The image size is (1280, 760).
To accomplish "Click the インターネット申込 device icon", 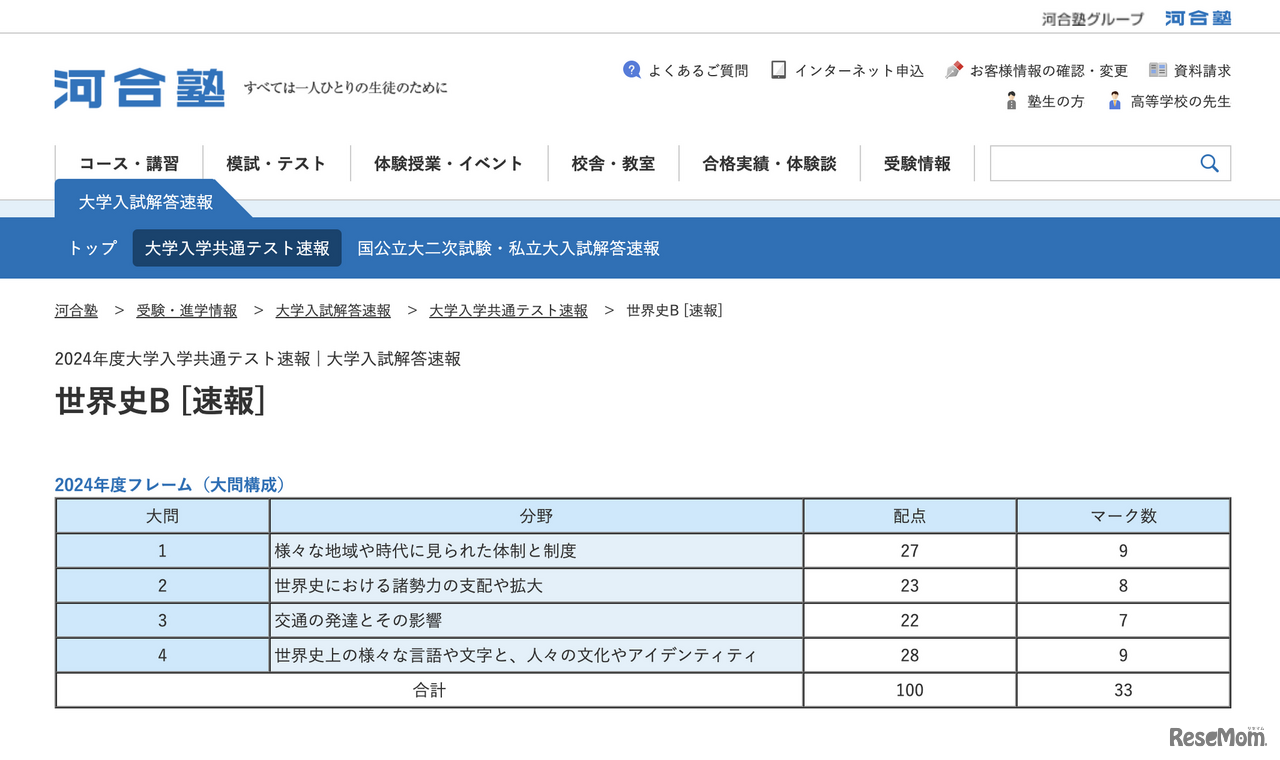I will [777, 70].
